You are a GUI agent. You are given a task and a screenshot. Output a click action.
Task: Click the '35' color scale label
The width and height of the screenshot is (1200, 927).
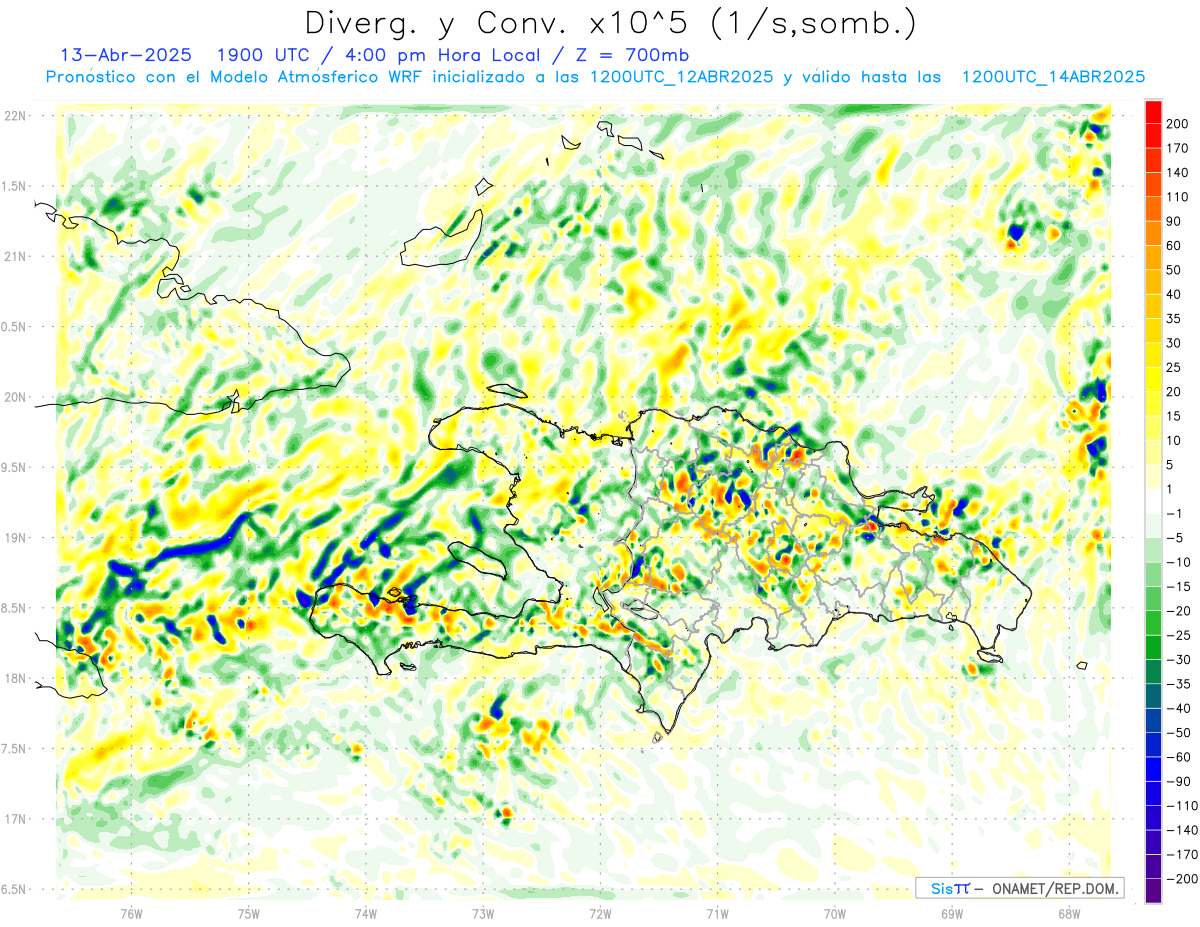(1174, 319)
